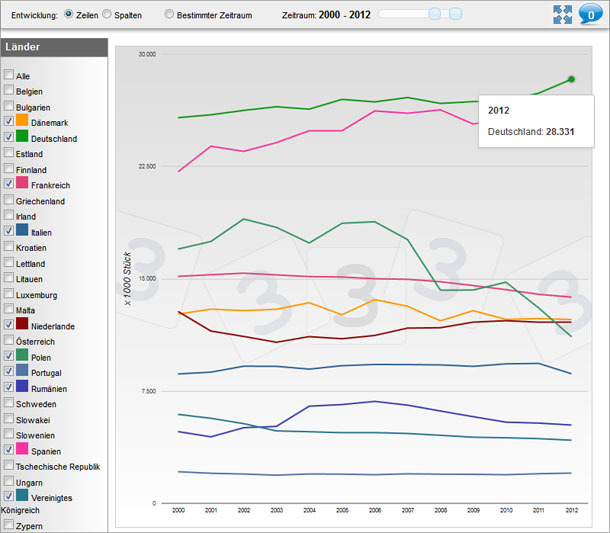Click the pink Spanien legend color box
Screen dimensions: 610x533
coord(23,450)
